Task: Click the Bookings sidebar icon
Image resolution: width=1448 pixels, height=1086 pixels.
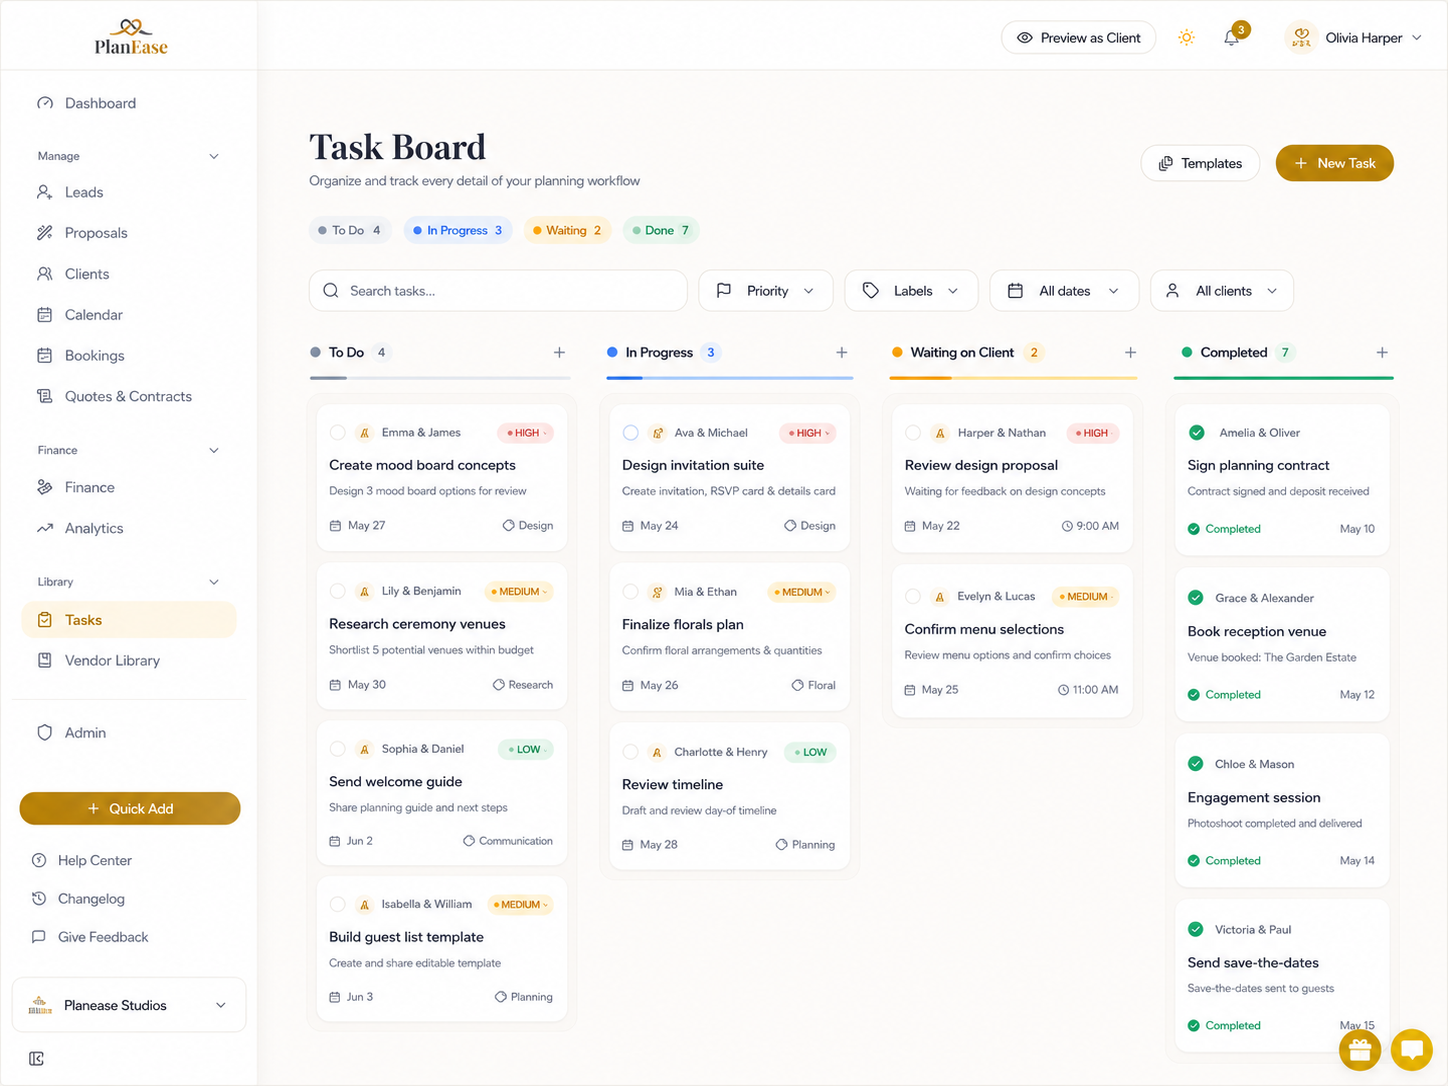Action: pyautogui.click(x=45, y=355)
